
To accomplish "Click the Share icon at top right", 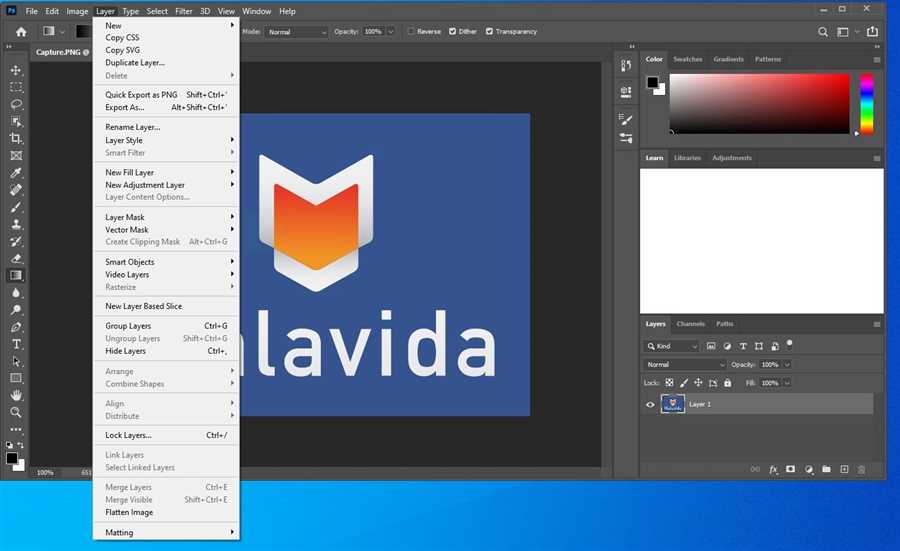I will coord(872,32).
